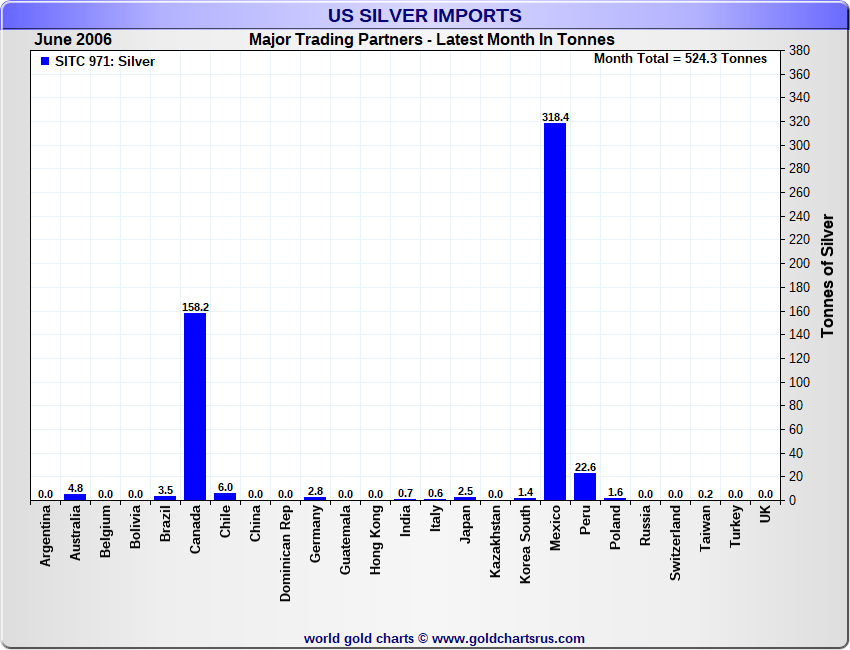The width and height of the screenshot is (850, 650).
Task: Click the Switzerland axis label
Action: point(675,543)
